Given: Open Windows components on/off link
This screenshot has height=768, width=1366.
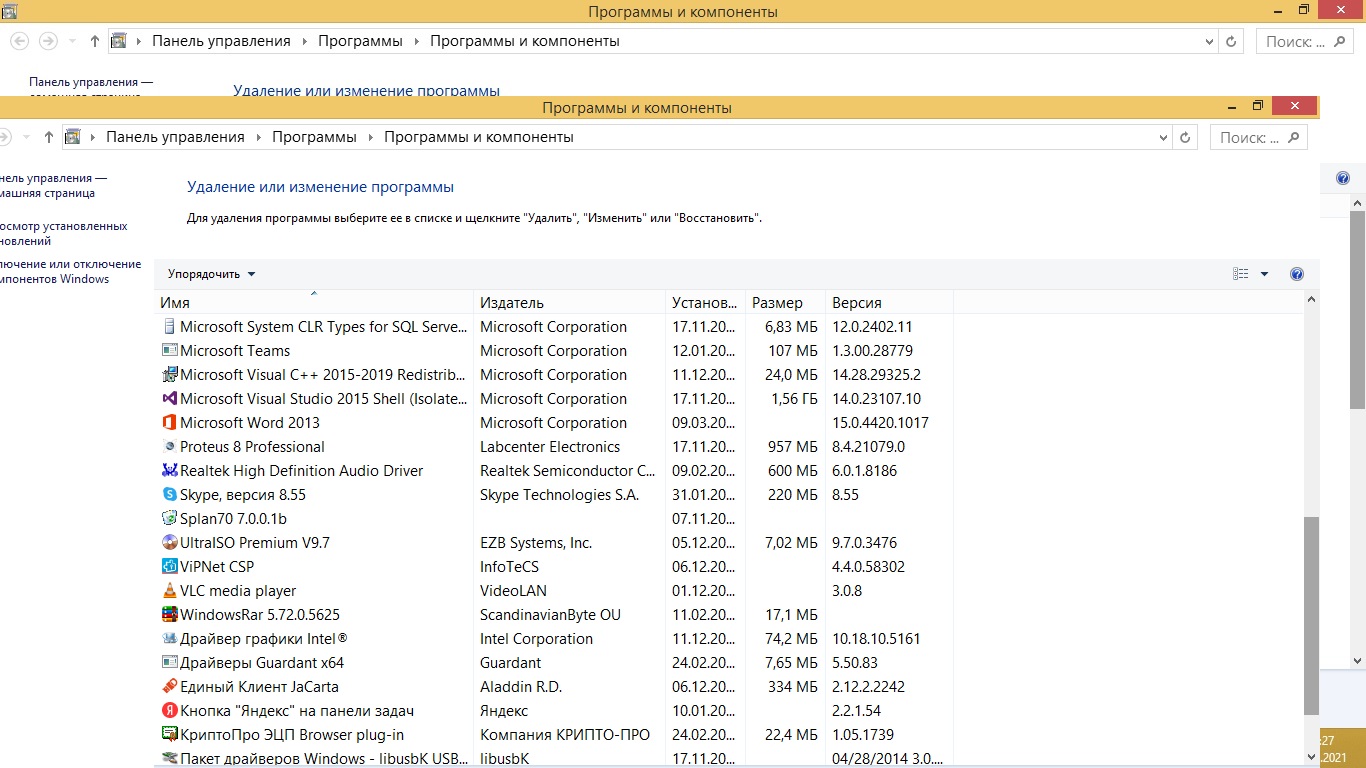Looking at the screenshot, I should click(x=70, y=272).
